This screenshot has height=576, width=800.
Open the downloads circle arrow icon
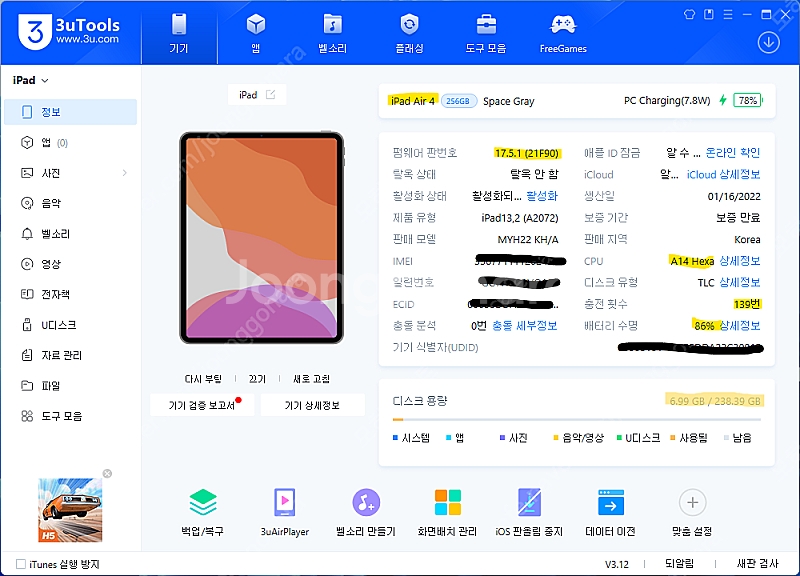tap(768, 42)
